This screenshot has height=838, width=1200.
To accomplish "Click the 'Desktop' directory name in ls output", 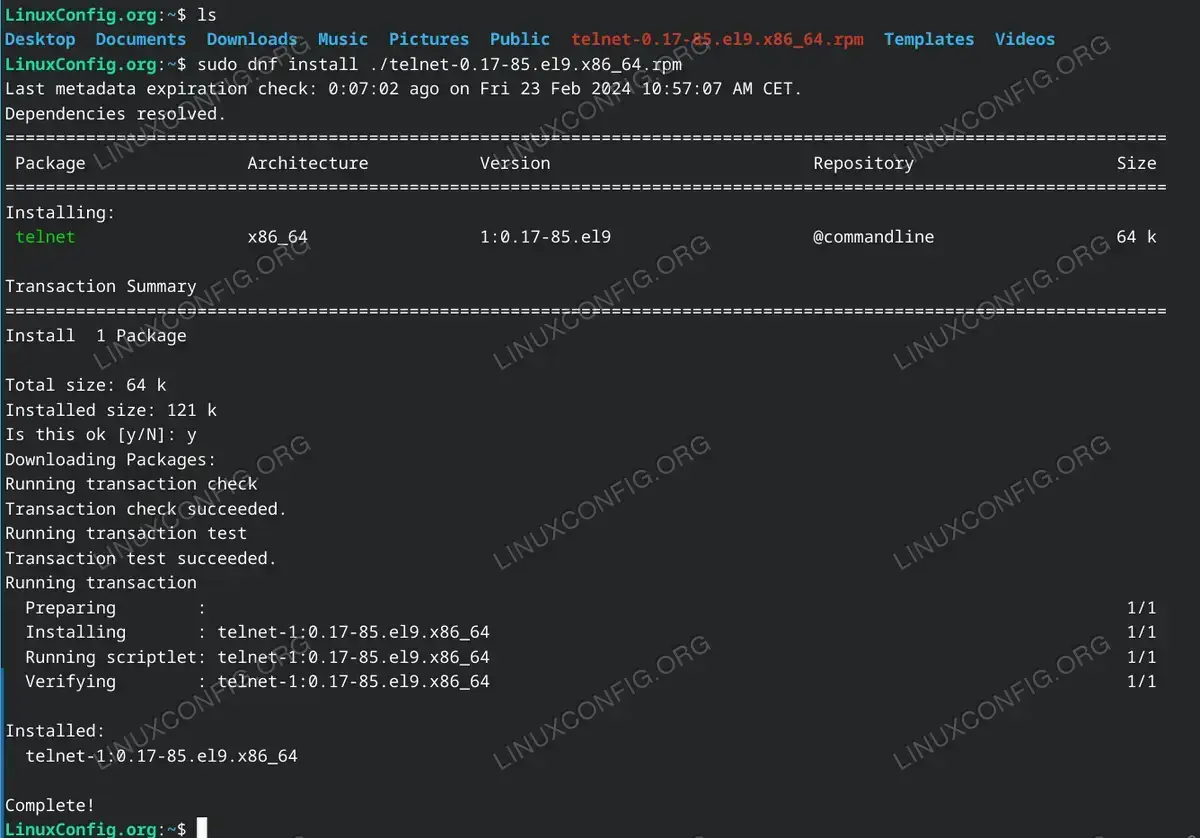I will coord(40,39).
